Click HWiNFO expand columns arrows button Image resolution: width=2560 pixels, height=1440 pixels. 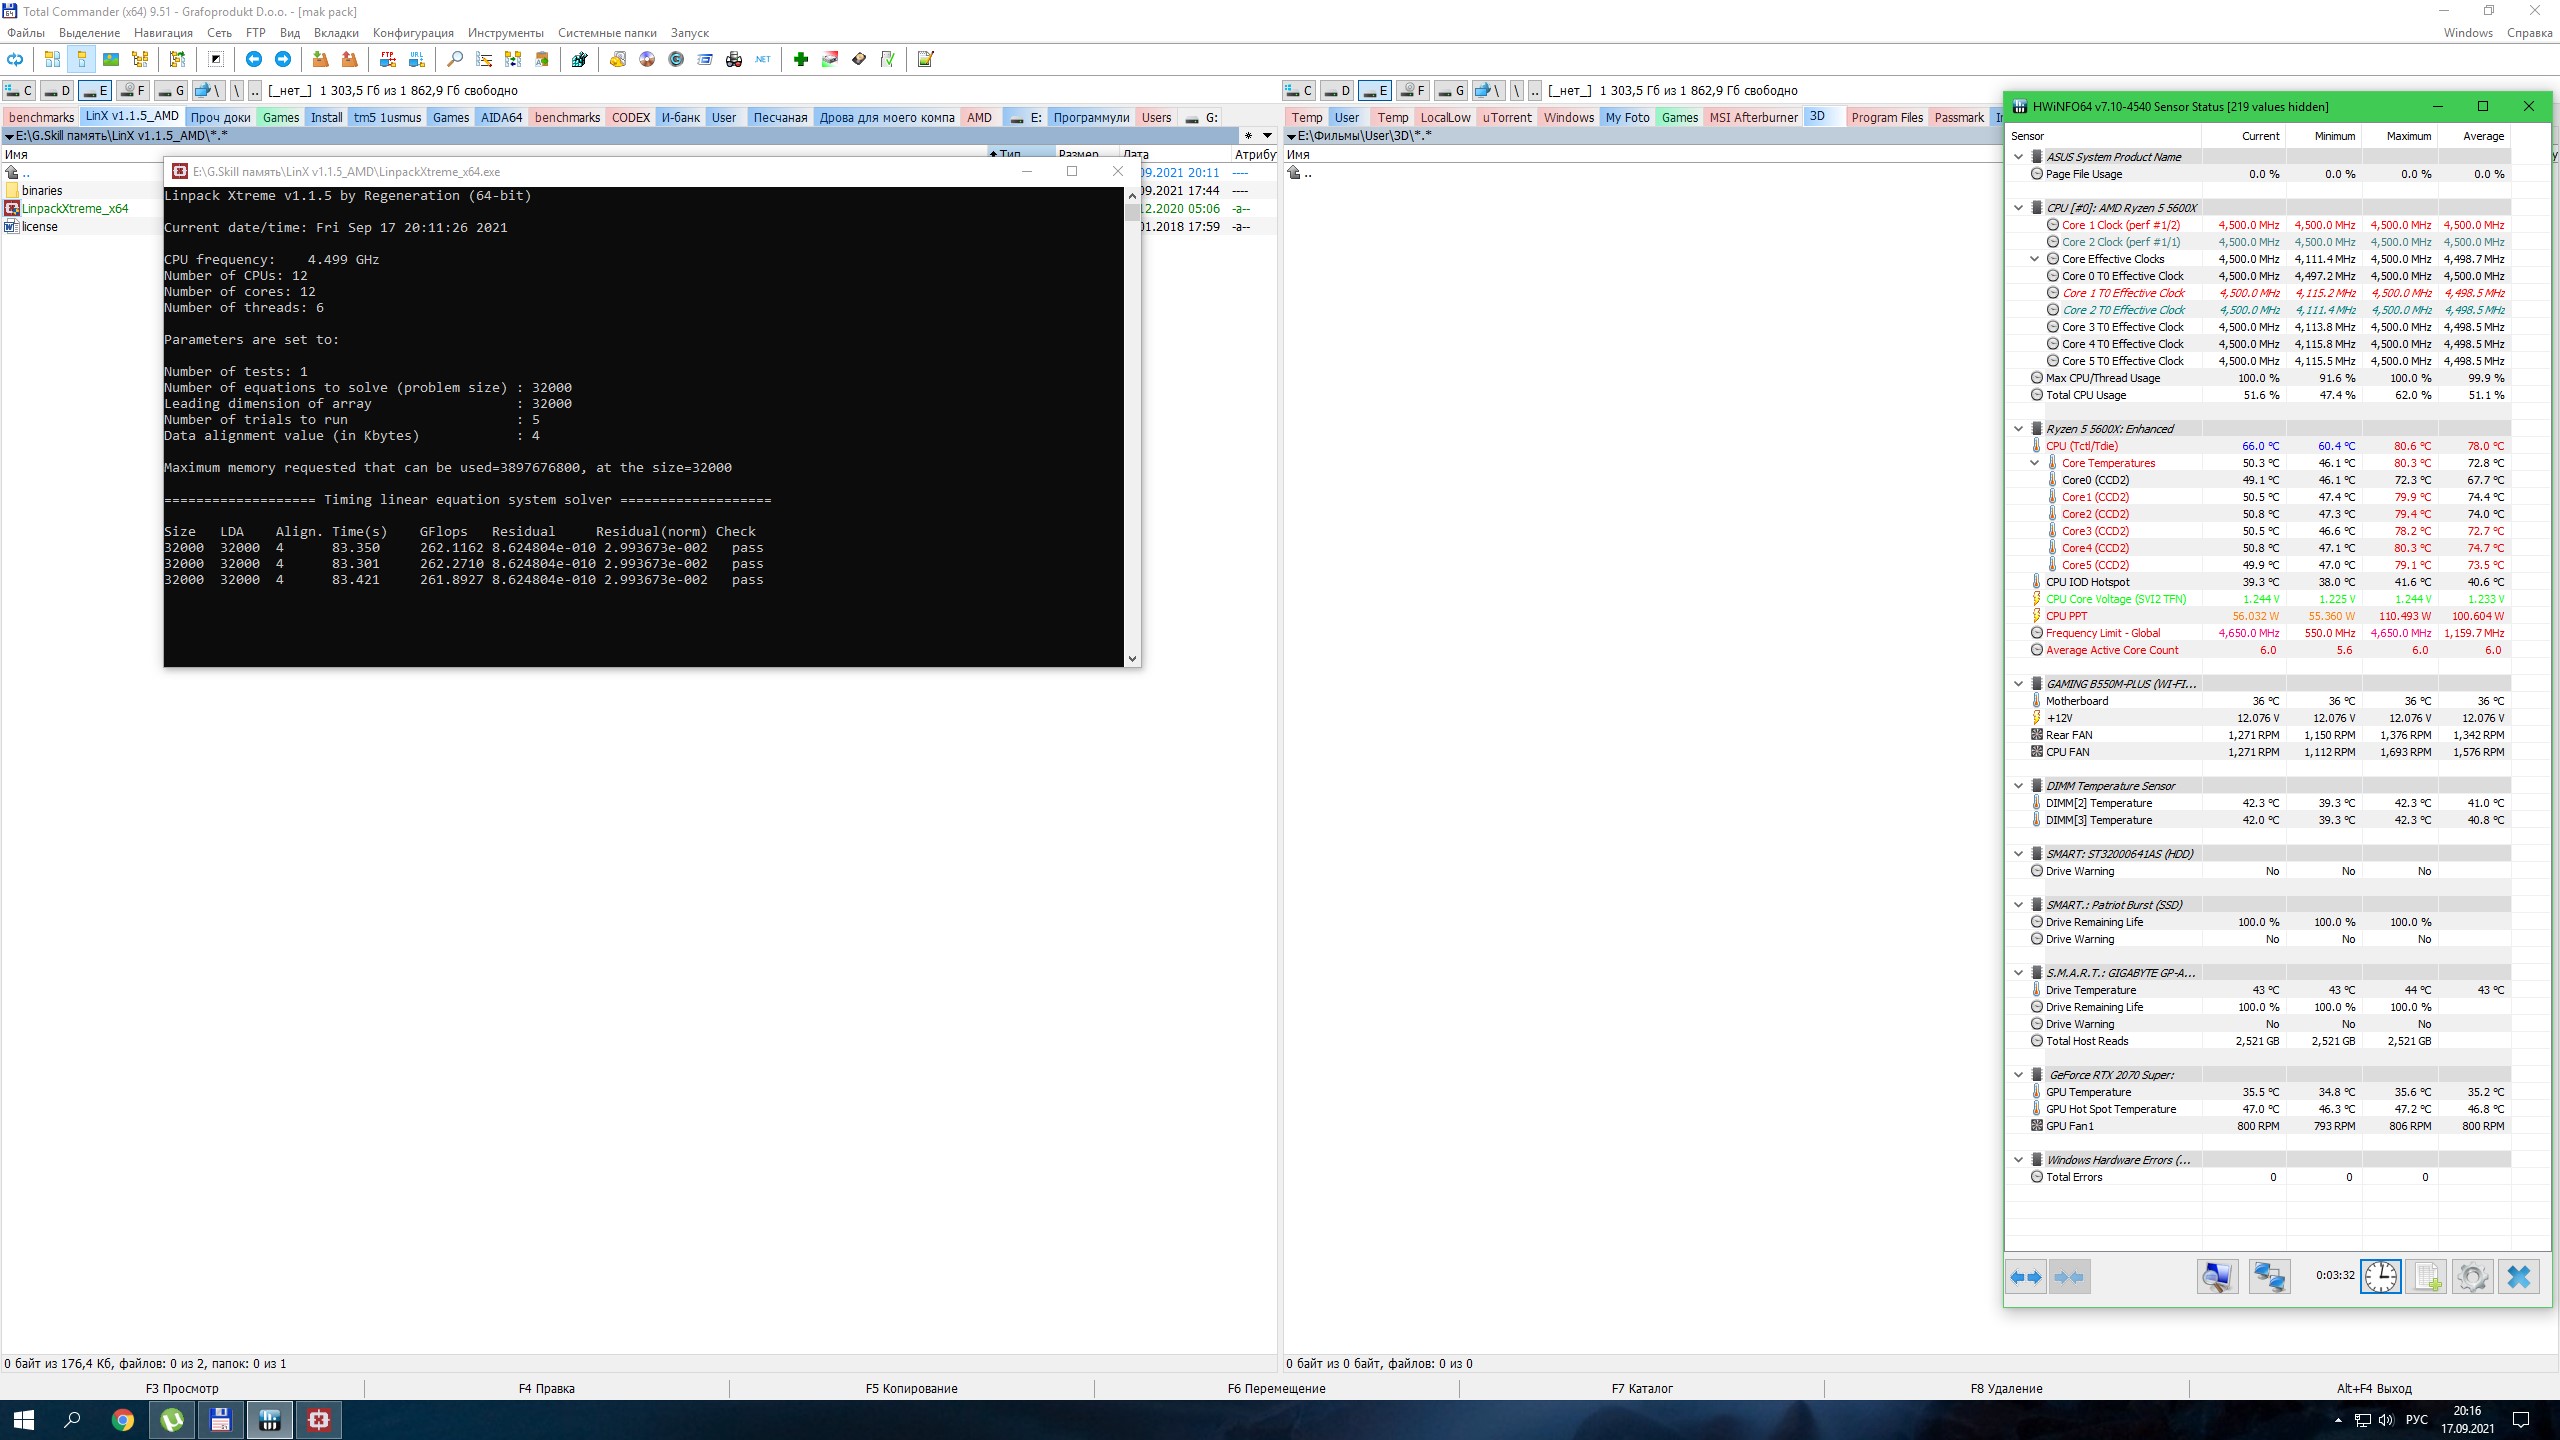pyautogui.click(x=2027, y=1277)
